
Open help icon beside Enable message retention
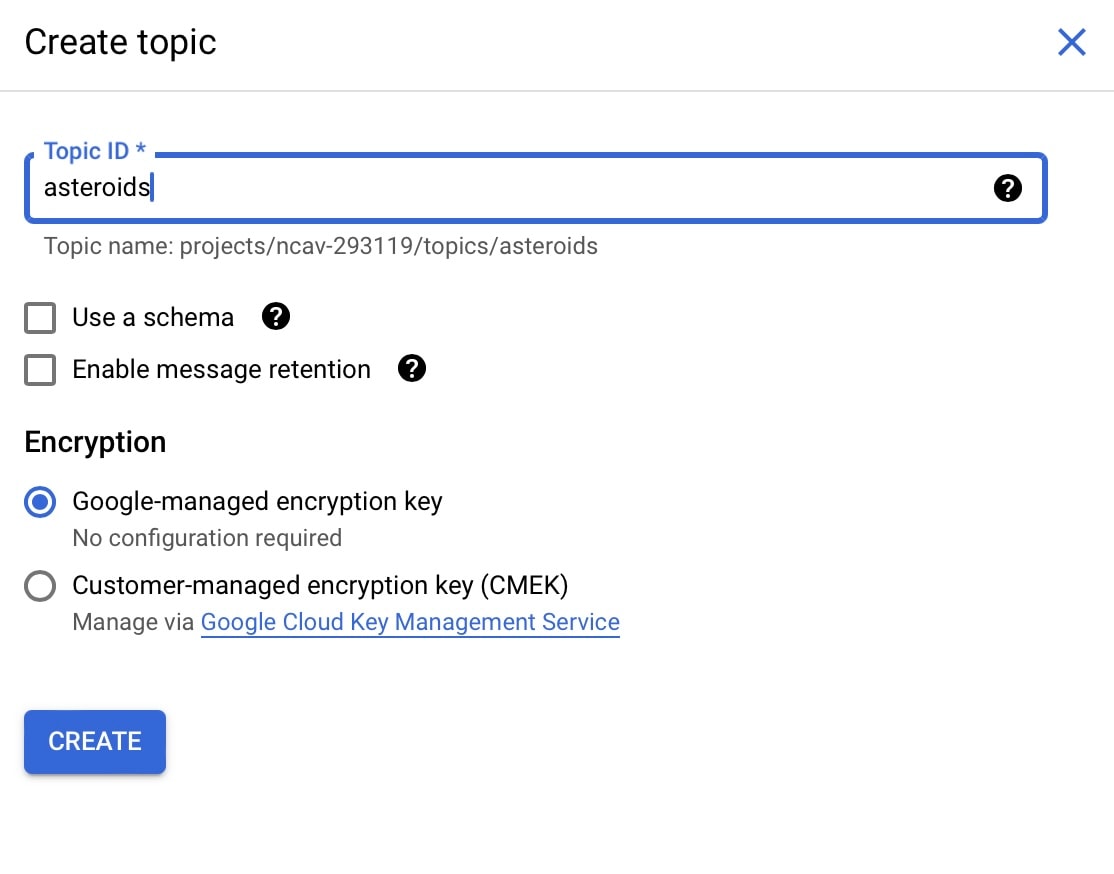(411, 369)
